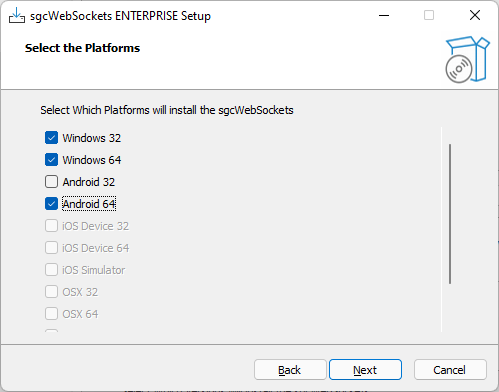Check the iOS Simulator box
The height and width of the screenshot is (392, 499).
pyautogui.click(x=51, y=270)
